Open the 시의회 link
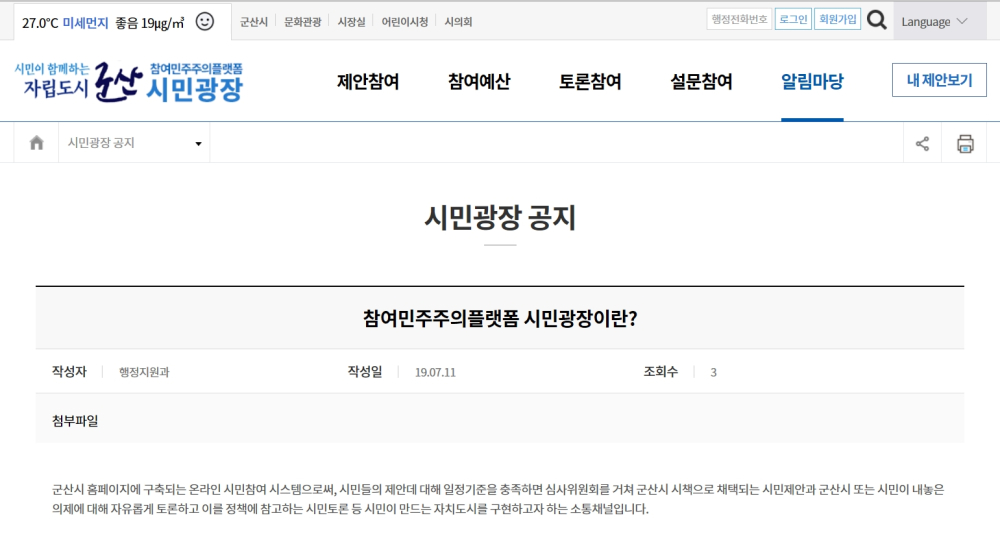The width and height of the screenshot is (1000, 544). 458,21
